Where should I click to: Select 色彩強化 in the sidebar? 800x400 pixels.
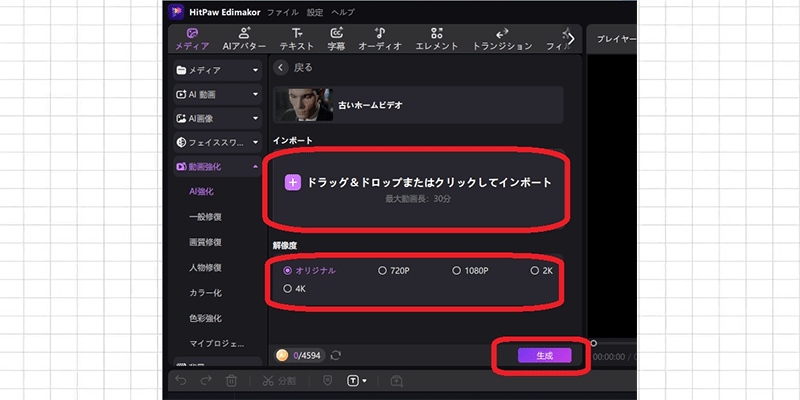click(x=205, y=318)
